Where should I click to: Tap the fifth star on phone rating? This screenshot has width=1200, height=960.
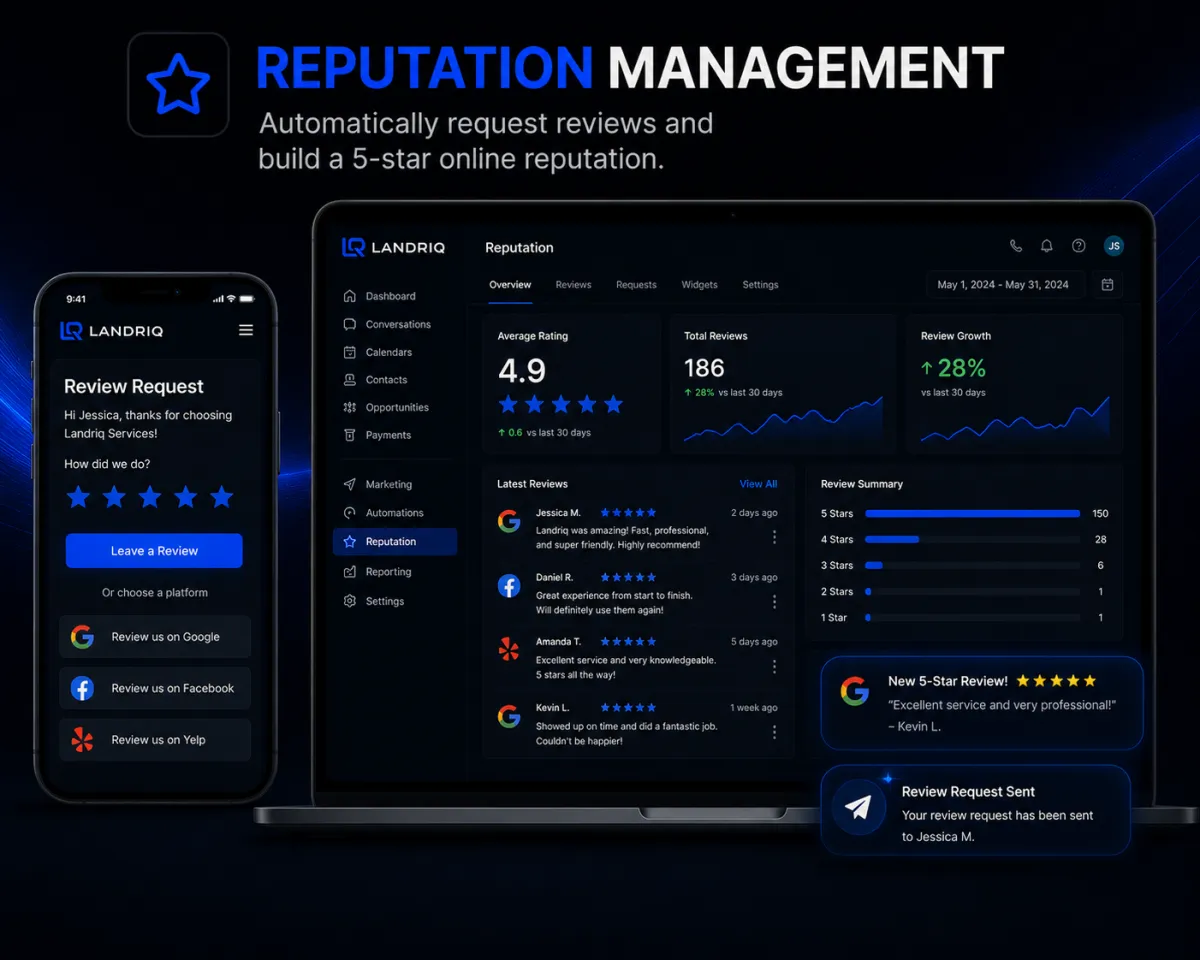tap(222, 497)
